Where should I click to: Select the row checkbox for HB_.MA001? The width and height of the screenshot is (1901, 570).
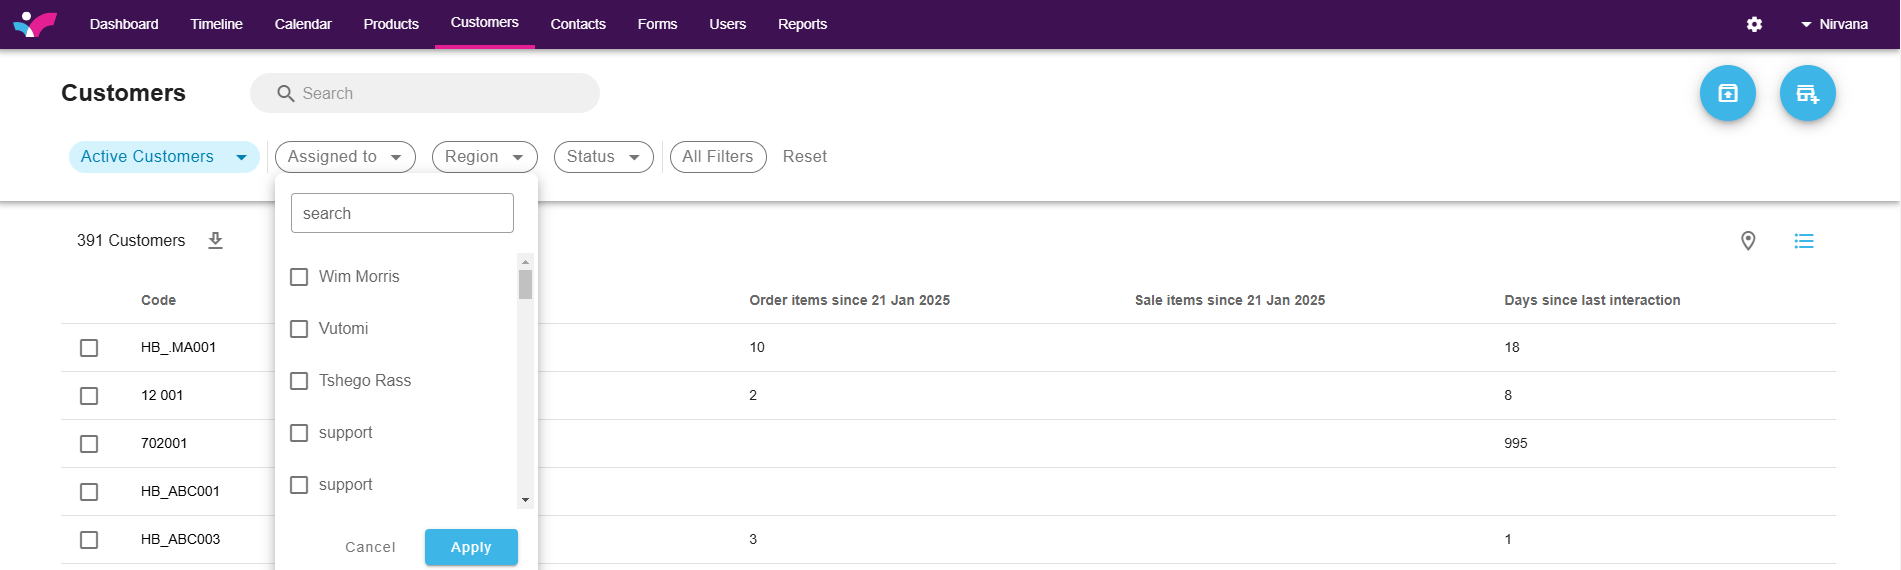(89, 348)
